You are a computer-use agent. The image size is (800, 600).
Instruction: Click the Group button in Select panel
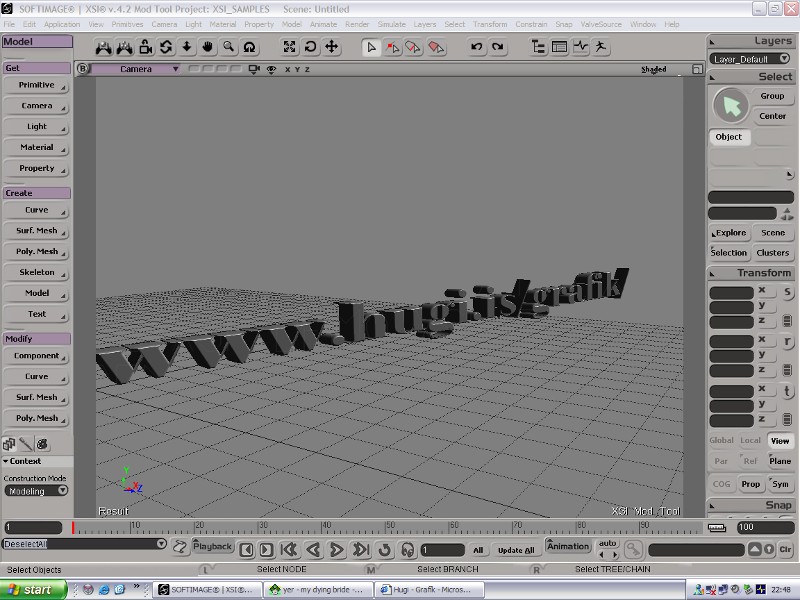pos(772,96)
